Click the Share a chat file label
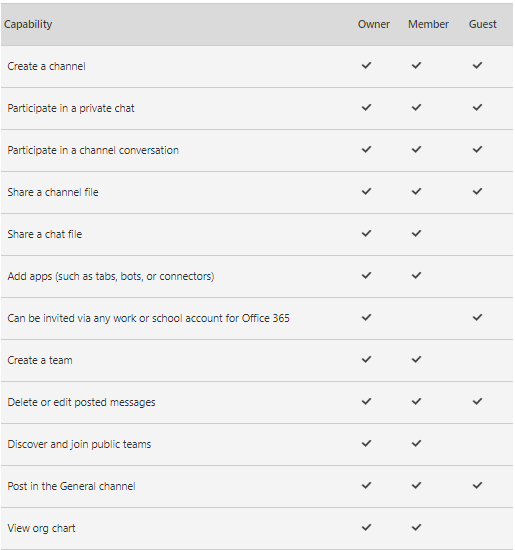Viewport: 515px width, 550px height. [45, 234]
